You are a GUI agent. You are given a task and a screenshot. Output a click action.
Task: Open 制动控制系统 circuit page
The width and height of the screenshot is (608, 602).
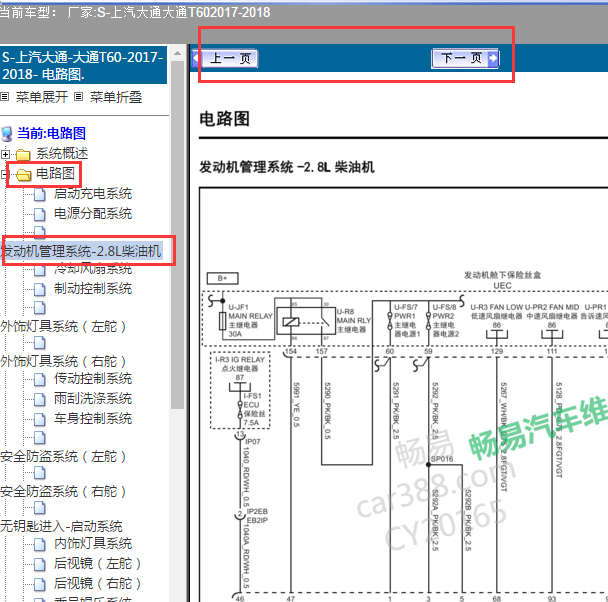click(93, 288)
